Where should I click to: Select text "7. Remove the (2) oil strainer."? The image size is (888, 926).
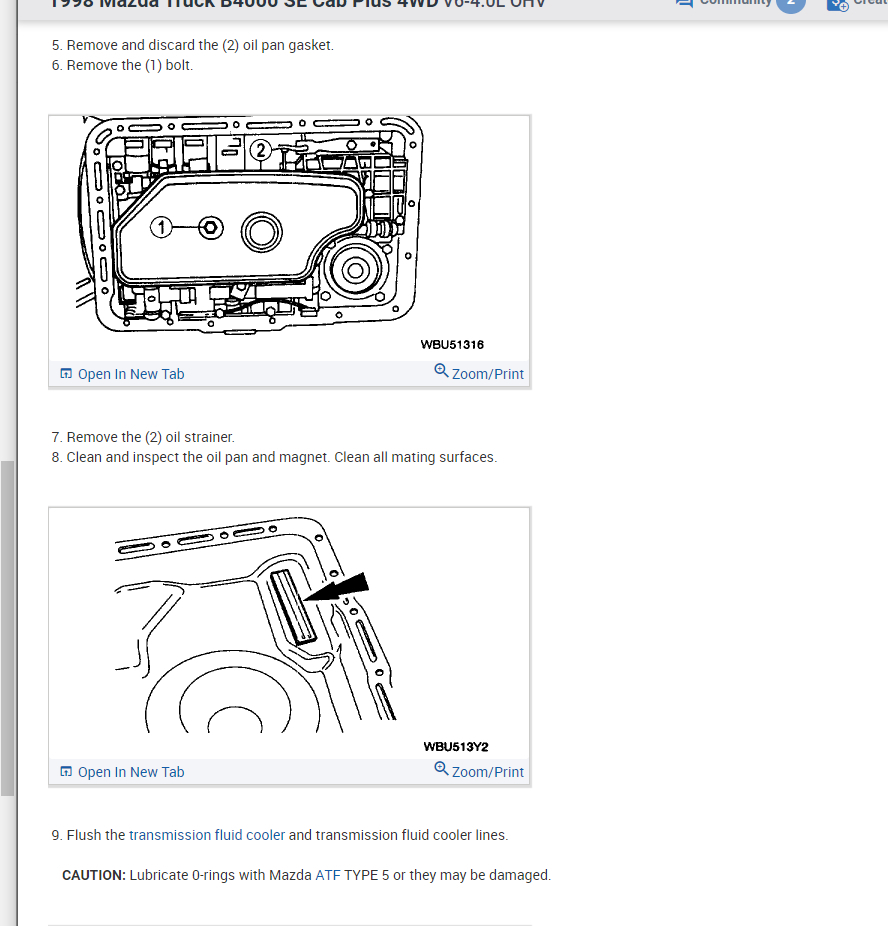(x=143, y=437)
